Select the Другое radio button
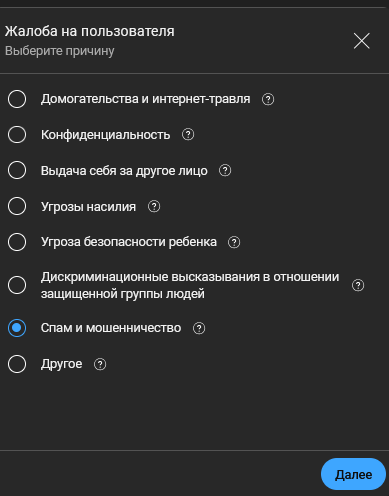Viewport: 389px width, 496px height. (17, 364)
